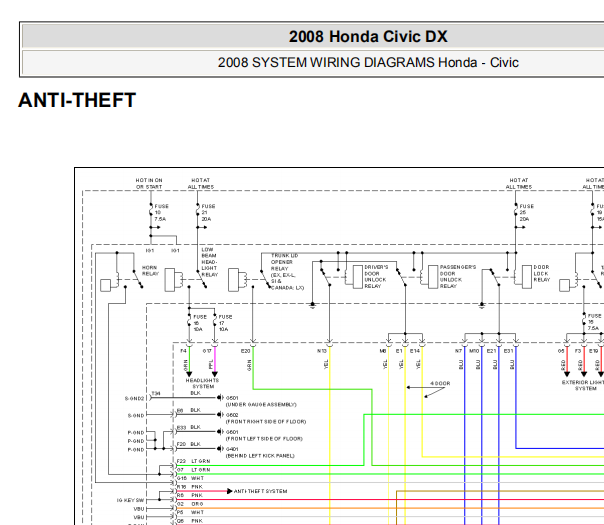Click the G401 ground label
The image size is (604, 525).
click(x=232, y=449)
